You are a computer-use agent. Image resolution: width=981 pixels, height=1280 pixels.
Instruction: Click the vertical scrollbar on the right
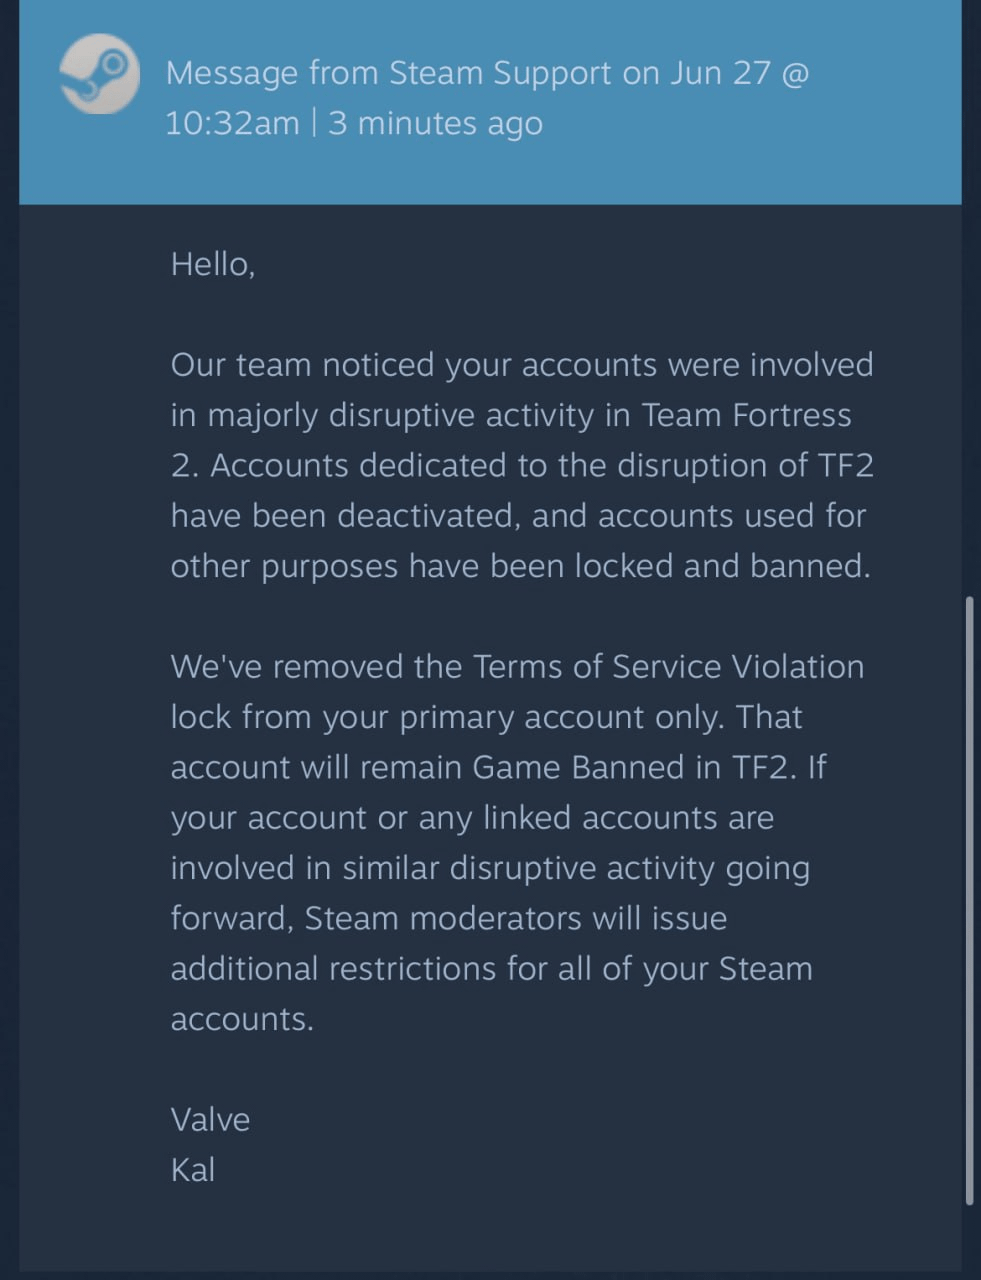(969, 900)
